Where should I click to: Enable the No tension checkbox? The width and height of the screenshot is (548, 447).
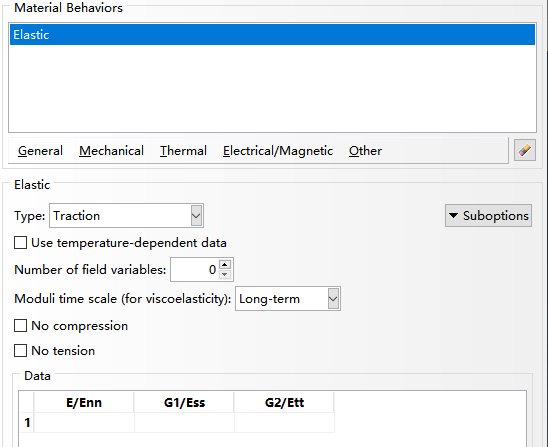20,351
